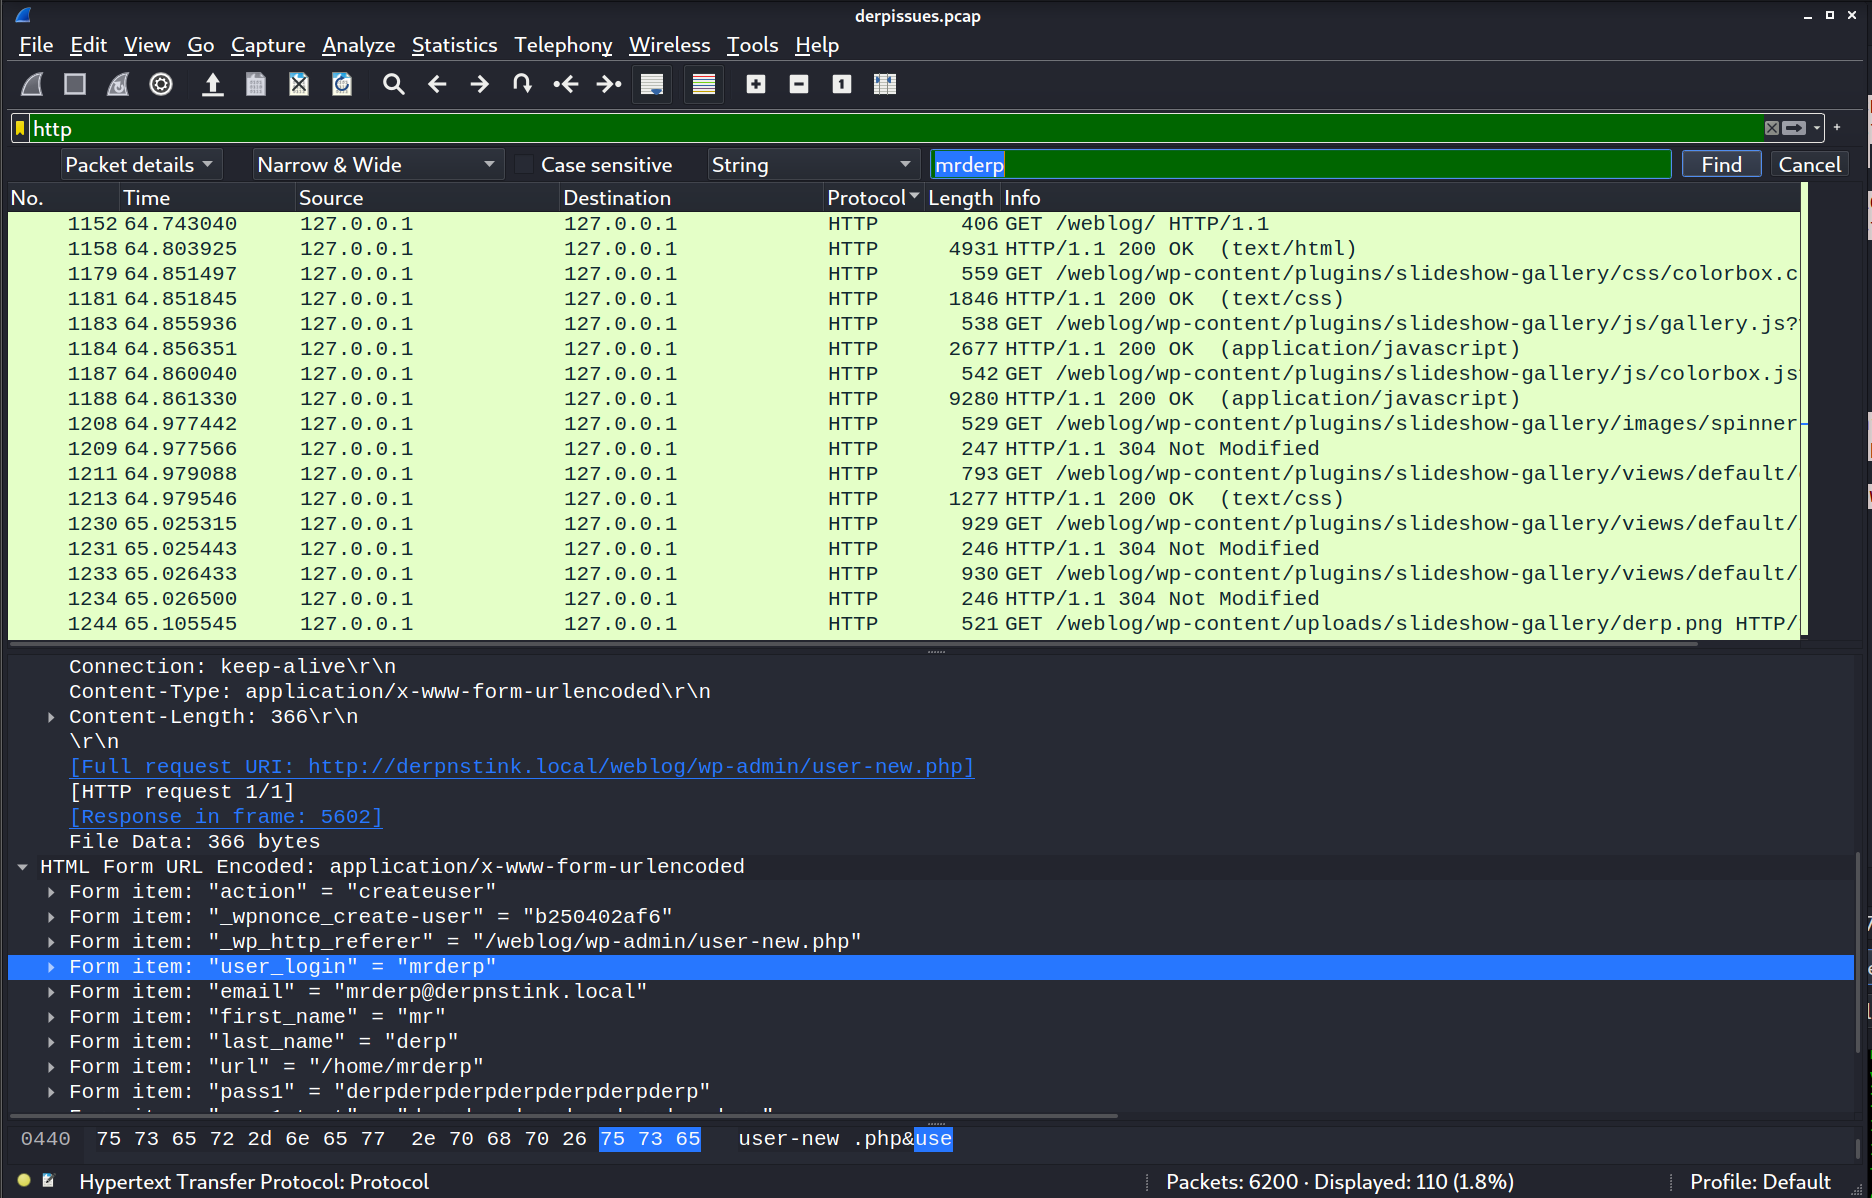Click the mrderp search text field
Viewport: 1872px width, 1198px height.
coord(1300,165)
